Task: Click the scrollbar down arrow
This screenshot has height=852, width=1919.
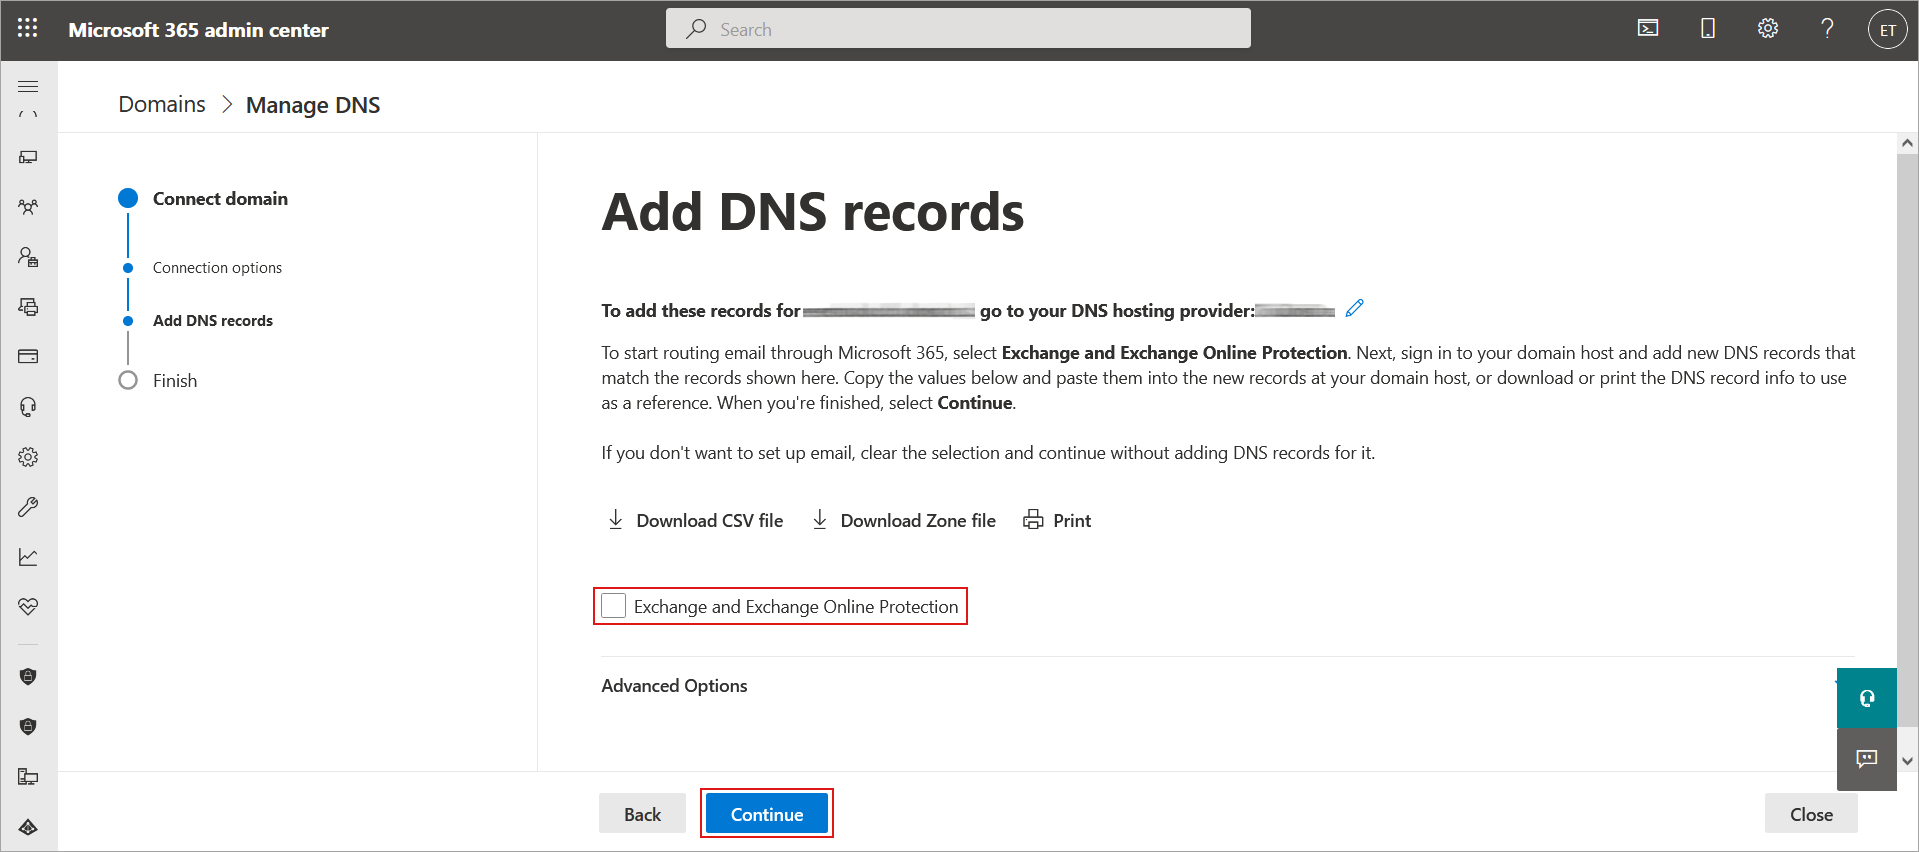Action: point(1907,761)
